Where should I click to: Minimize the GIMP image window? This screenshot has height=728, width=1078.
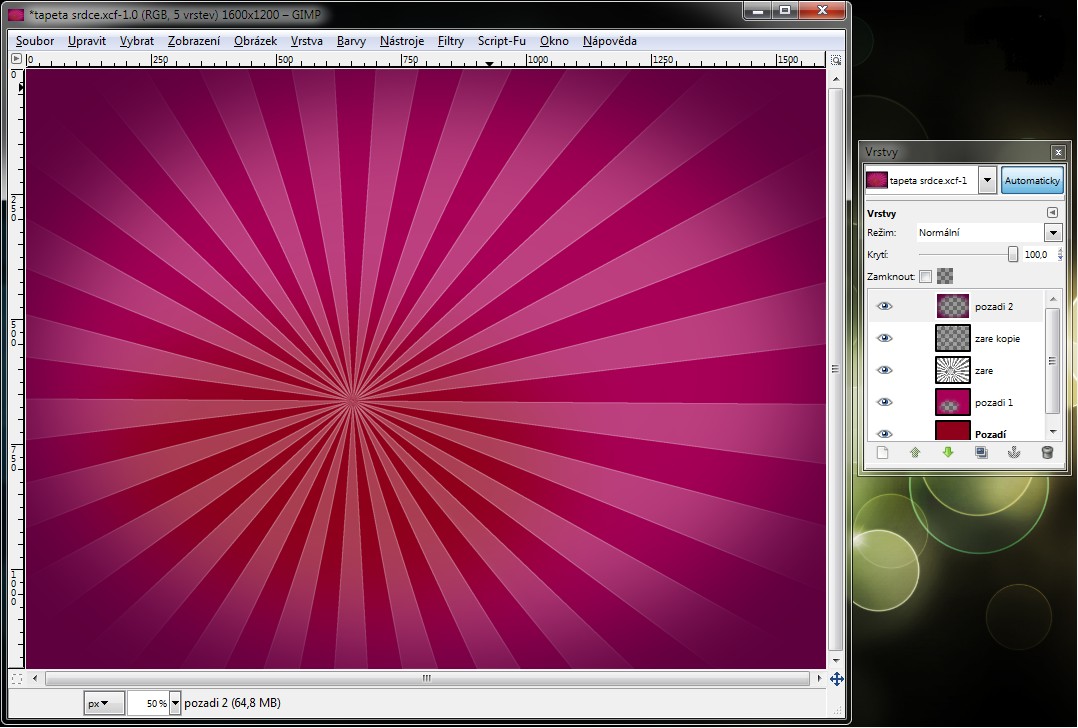coord(758,11)
